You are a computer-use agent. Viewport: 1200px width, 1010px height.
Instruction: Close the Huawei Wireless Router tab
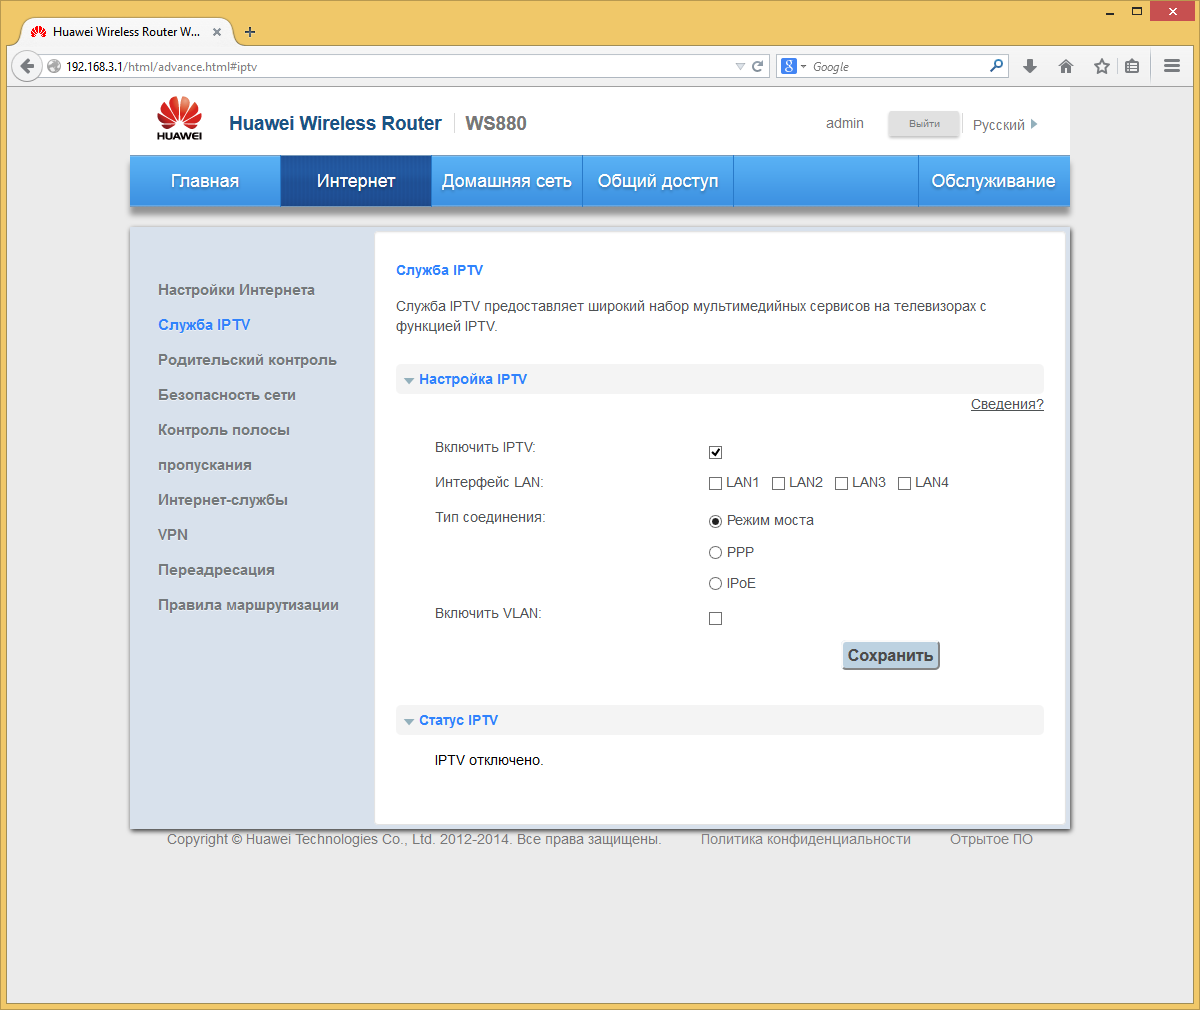(217, 32)
